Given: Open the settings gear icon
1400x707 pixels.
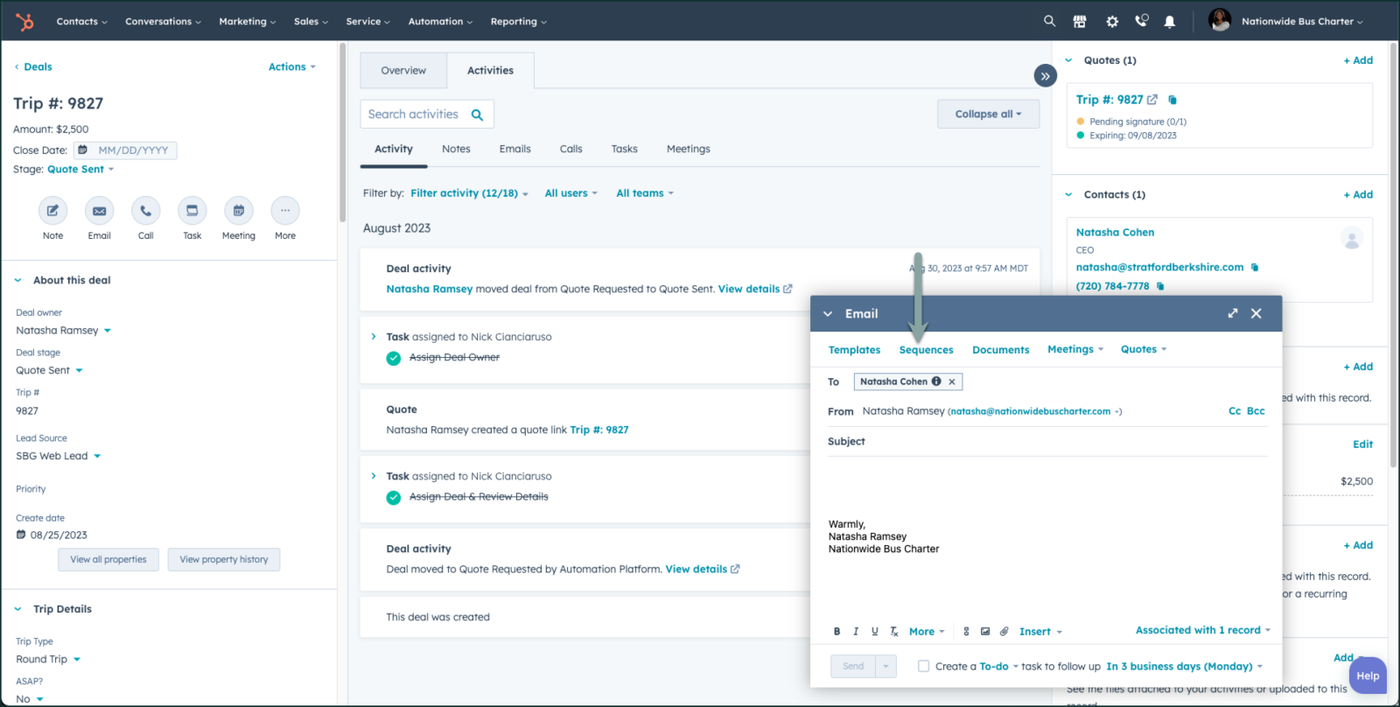Looking at the screenshot, I should pos(1111,21).
